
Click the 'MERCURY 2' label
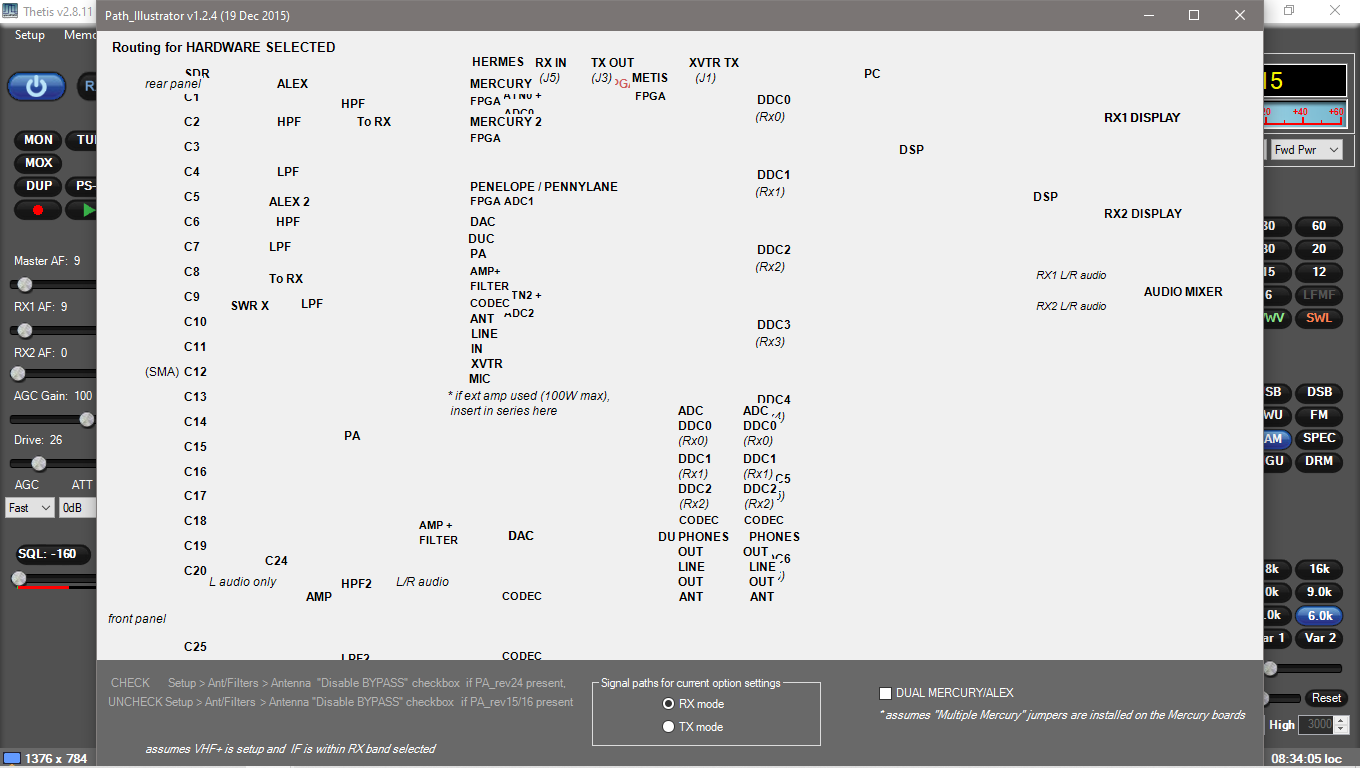(x=506, y=122)
